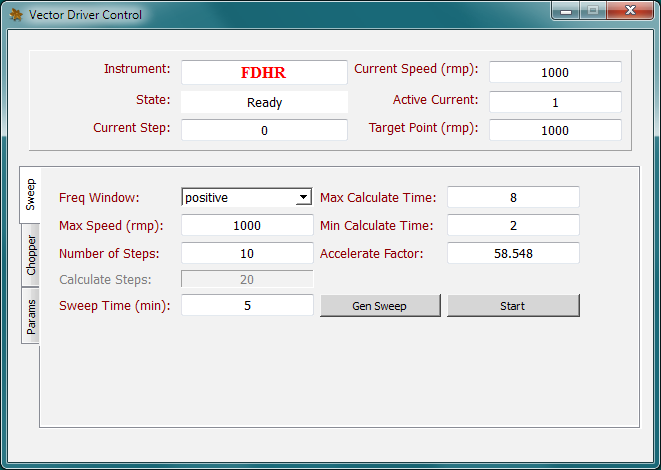The width and height of the screenshot is (661, 470).
Task: Focus the Number of Steps field
Action: click(x=247, y=253)
